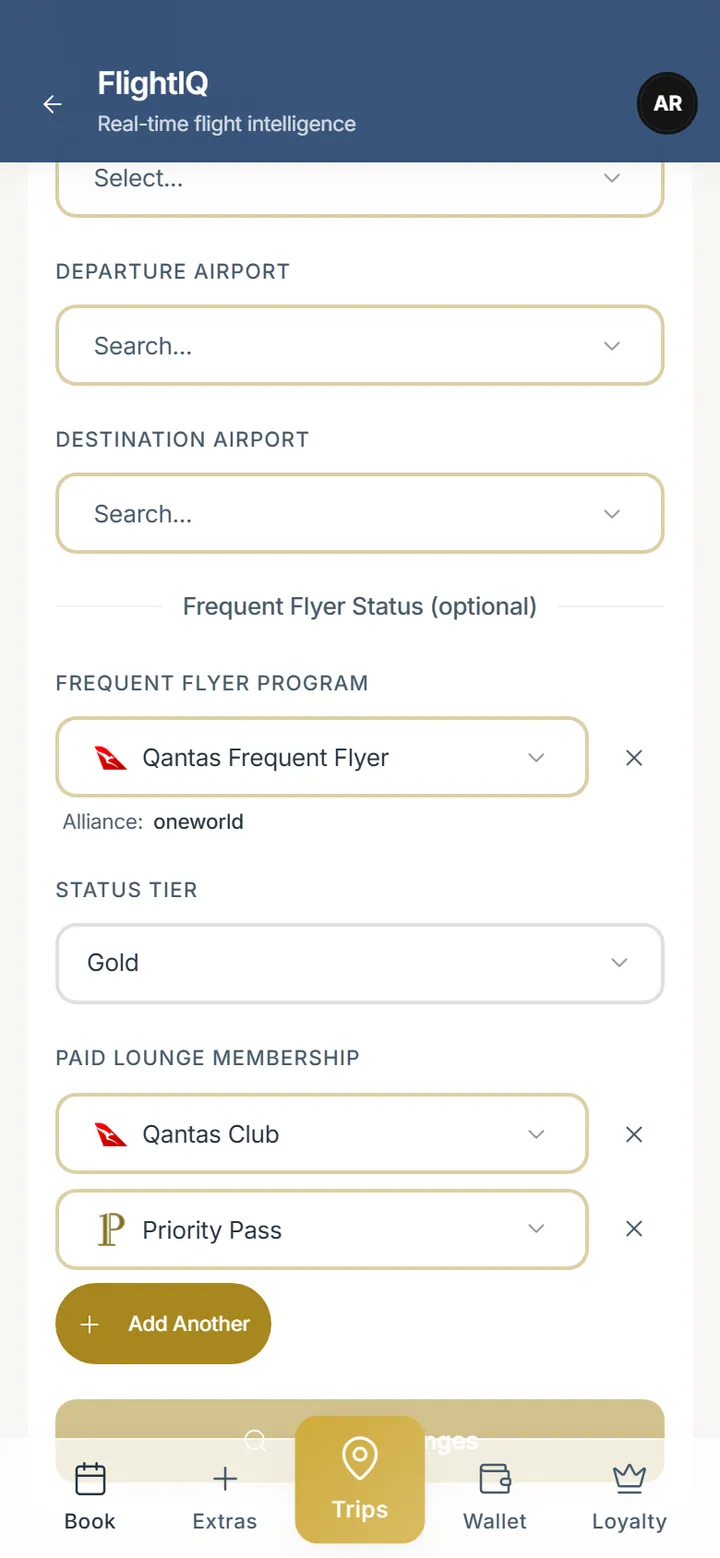
Task: Open the Priority Pass membership dropdown
Action: pyautogui.click(x=322, y=1229)
